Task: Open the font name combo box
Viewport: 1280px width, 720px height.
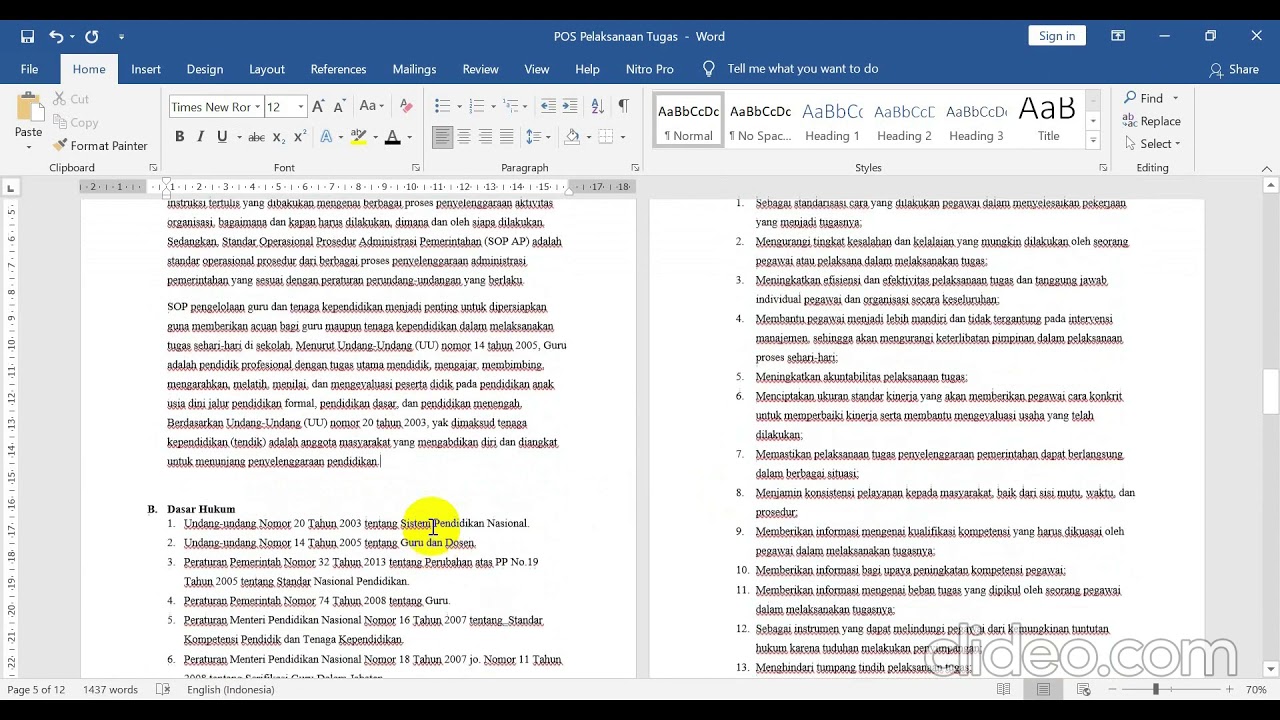Action: [215, 107]
